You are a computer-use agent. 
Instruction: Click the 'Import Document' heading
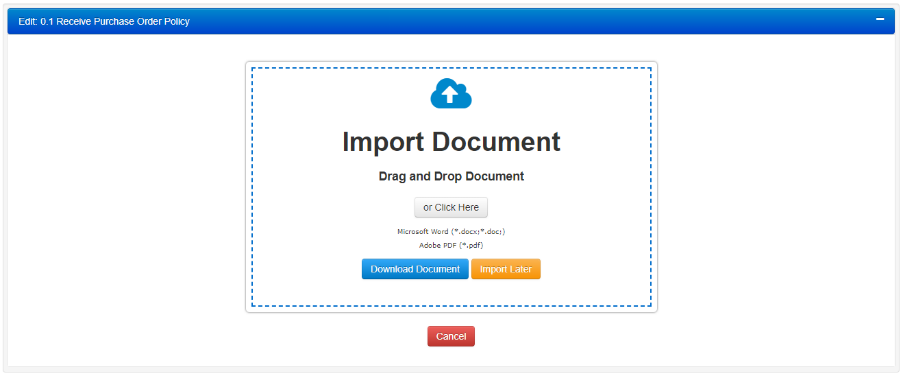tap(451, 142)
